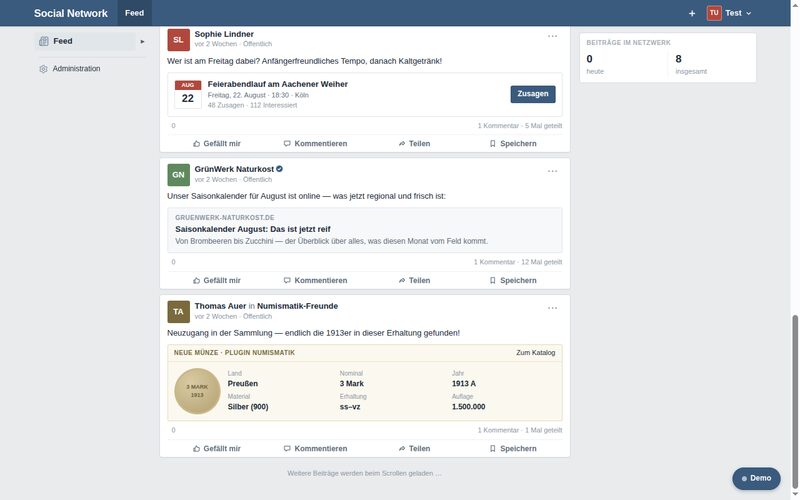Click the 3 Mark 1913 coin image
Image resolution: width=800 pixels, height=500 pixels.
click(197, 391)
